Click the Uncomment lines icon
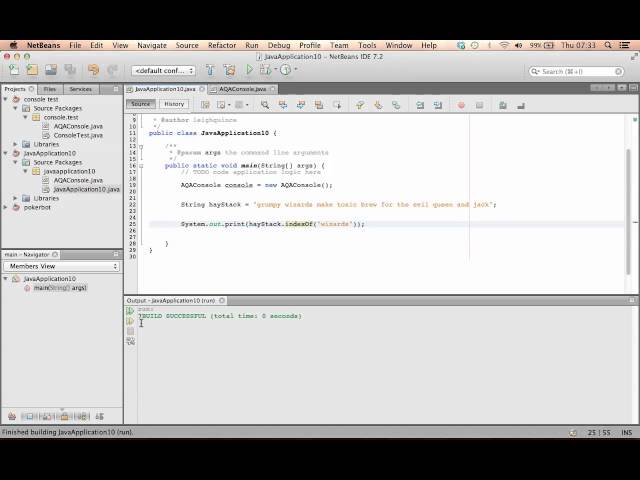 pos(521,105)
